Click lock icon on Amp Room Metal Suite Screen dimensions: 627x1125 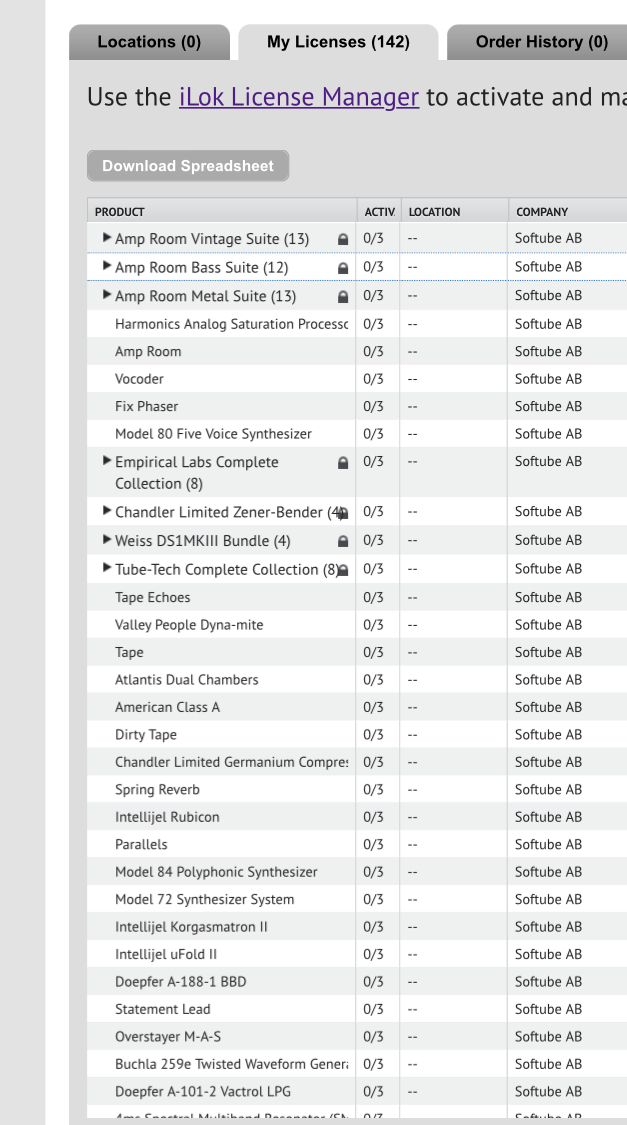pyautogui.click(x=343, y=297)
